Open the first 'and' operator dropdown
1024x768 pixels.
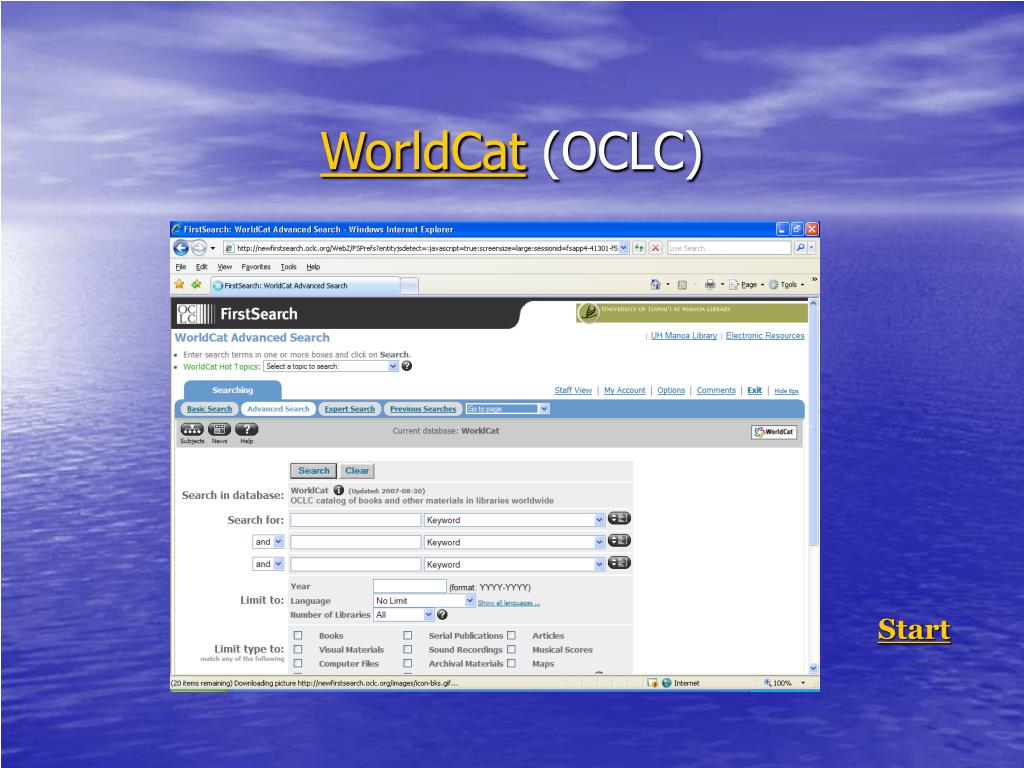[x=268, y=541]
